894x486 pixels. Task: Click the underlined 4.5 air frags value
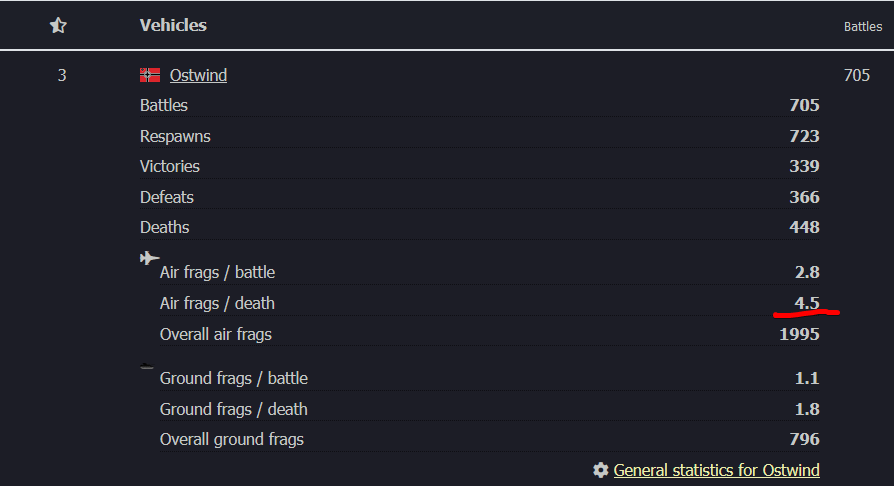click(807, 303)
